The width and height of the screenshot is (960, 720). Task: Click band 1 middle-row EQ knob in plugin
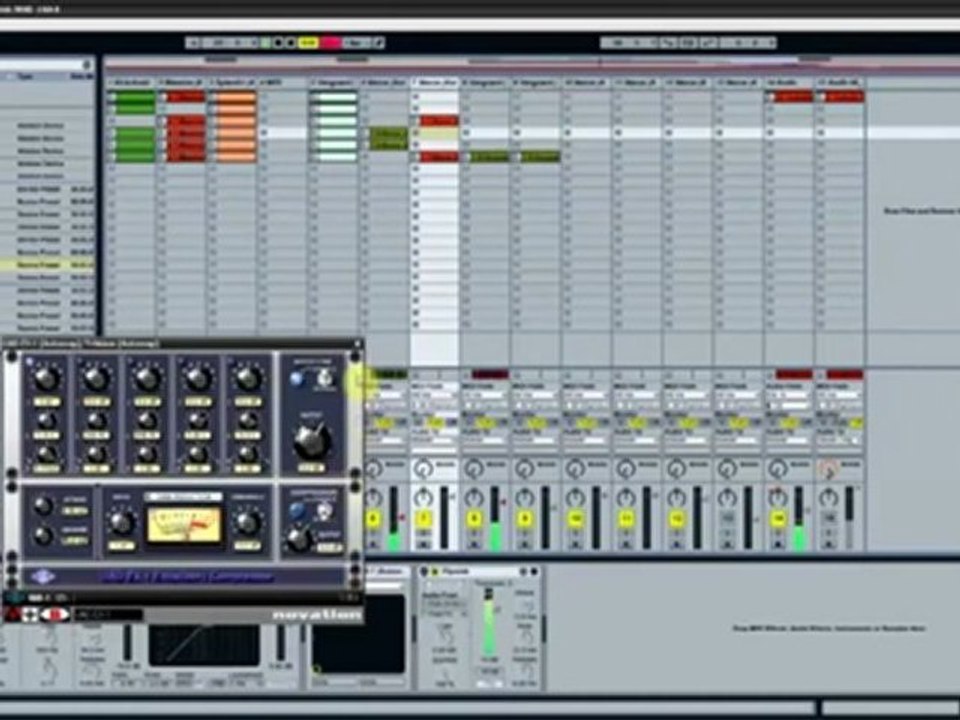click(47, 421)
